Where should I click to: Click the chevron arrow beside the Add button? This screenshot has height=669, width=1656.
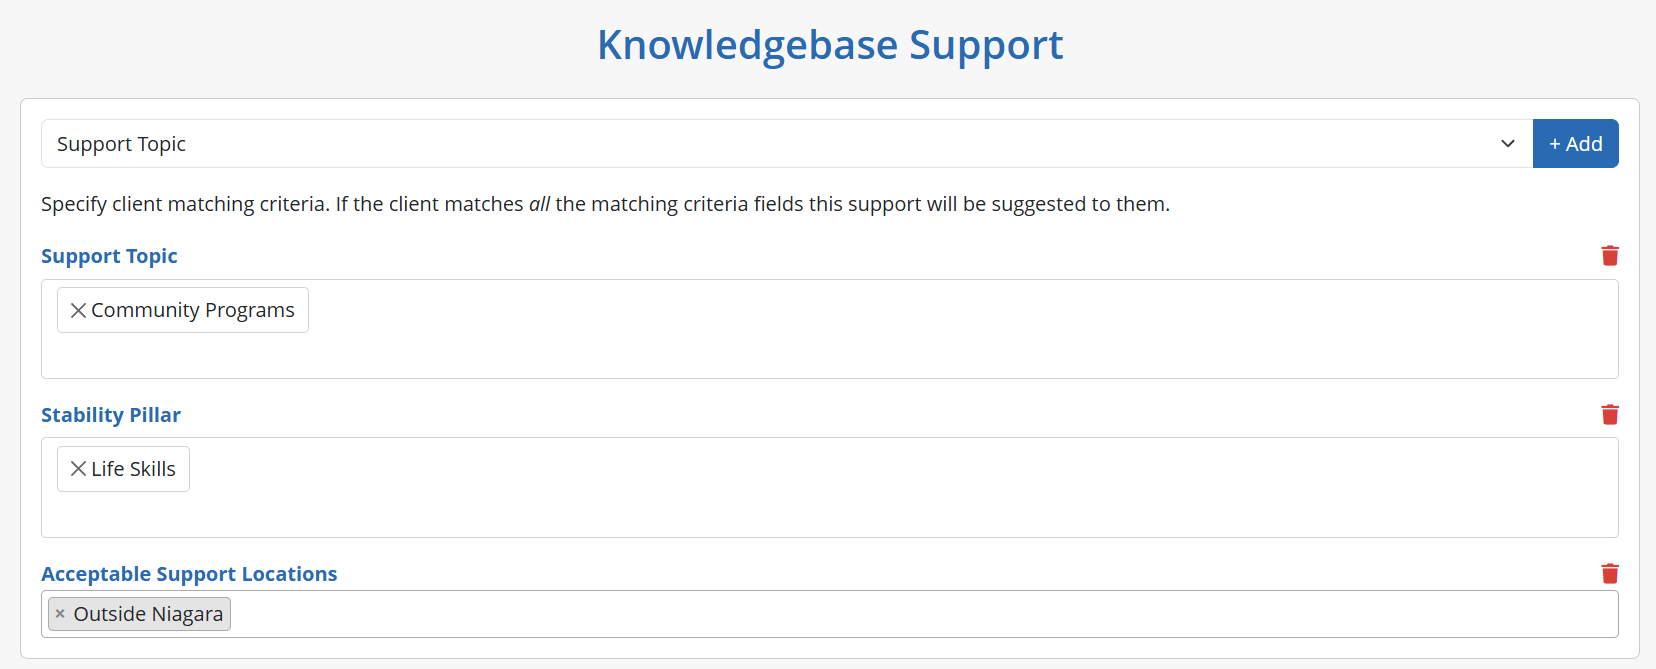(x=1508, y=144)
